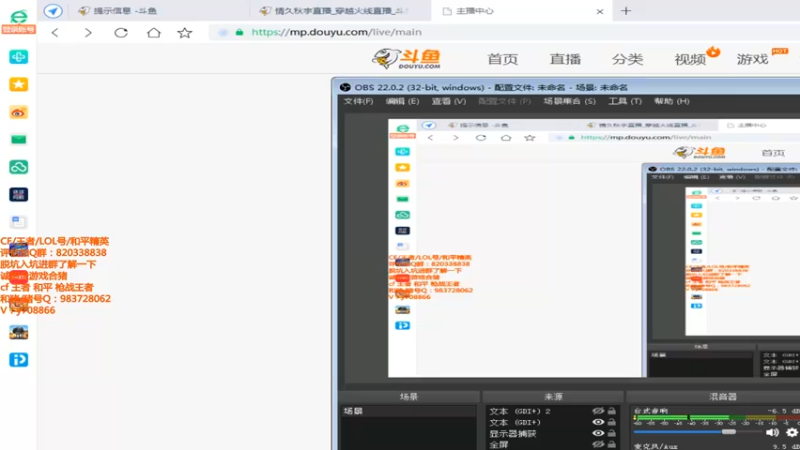800x450 pixels.
Task: Open the PUBG game sidebar icon
Action: coord(18,332)
